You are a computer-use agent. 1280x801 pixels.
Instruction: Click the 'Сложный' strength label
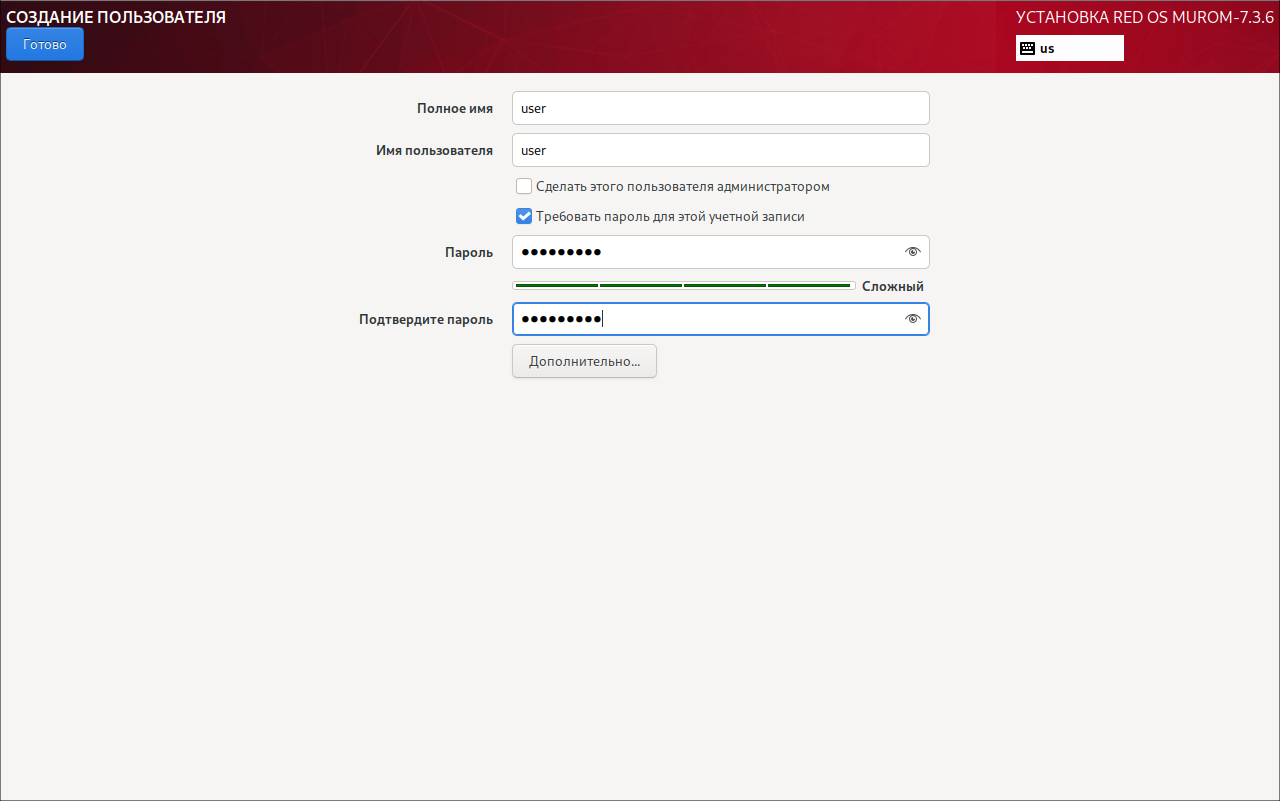click(892, 286)
